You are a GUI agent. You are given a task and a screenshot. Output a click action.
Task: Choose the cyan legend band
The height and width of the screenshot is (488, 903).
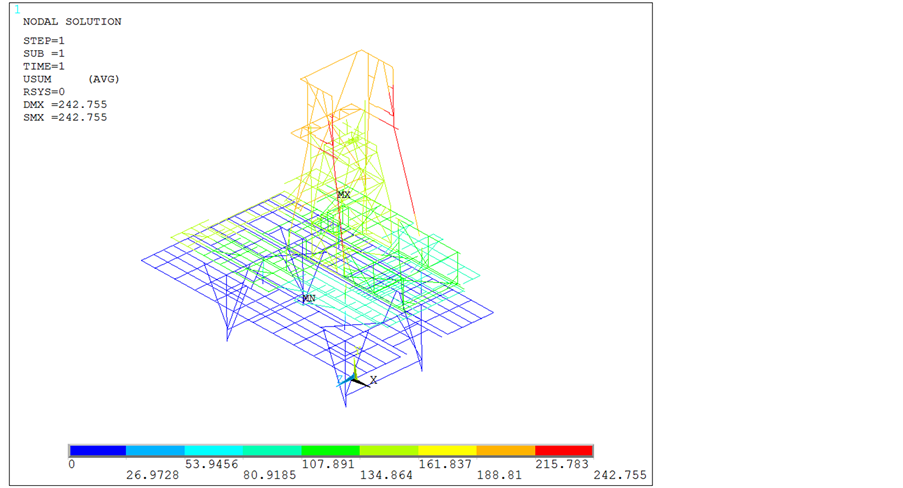click(x=214, y=450)
